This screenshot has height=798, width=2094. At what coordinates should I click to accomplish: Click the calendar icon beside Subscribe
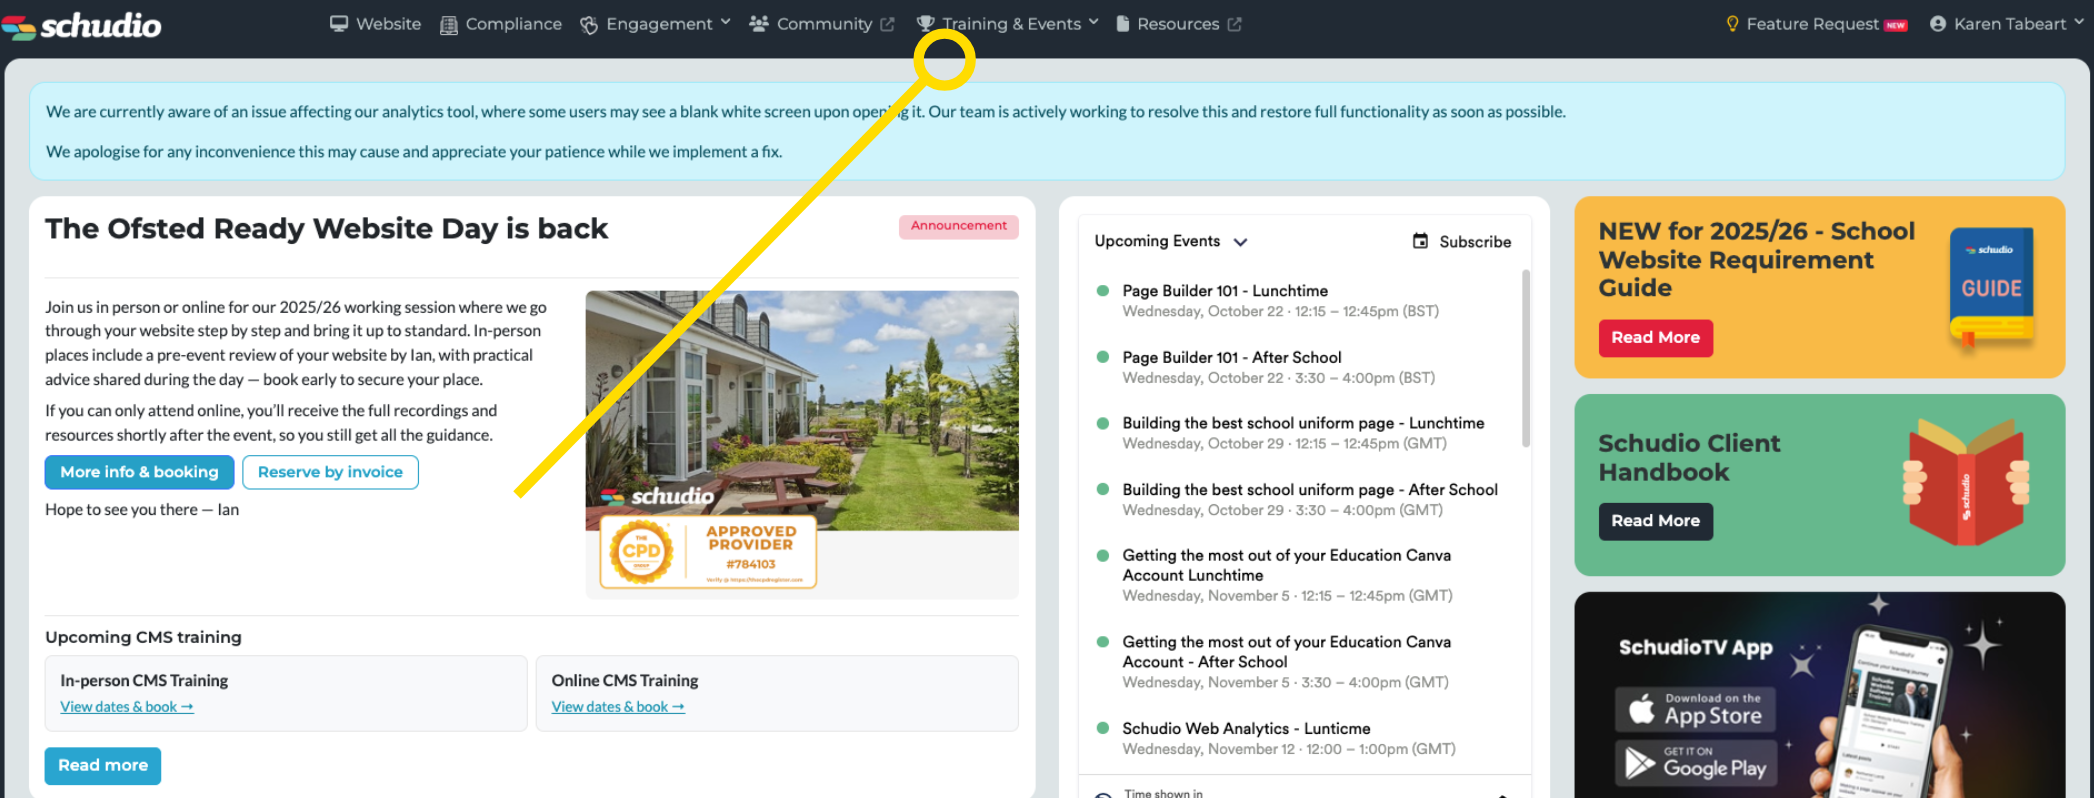pos(1420,241)
